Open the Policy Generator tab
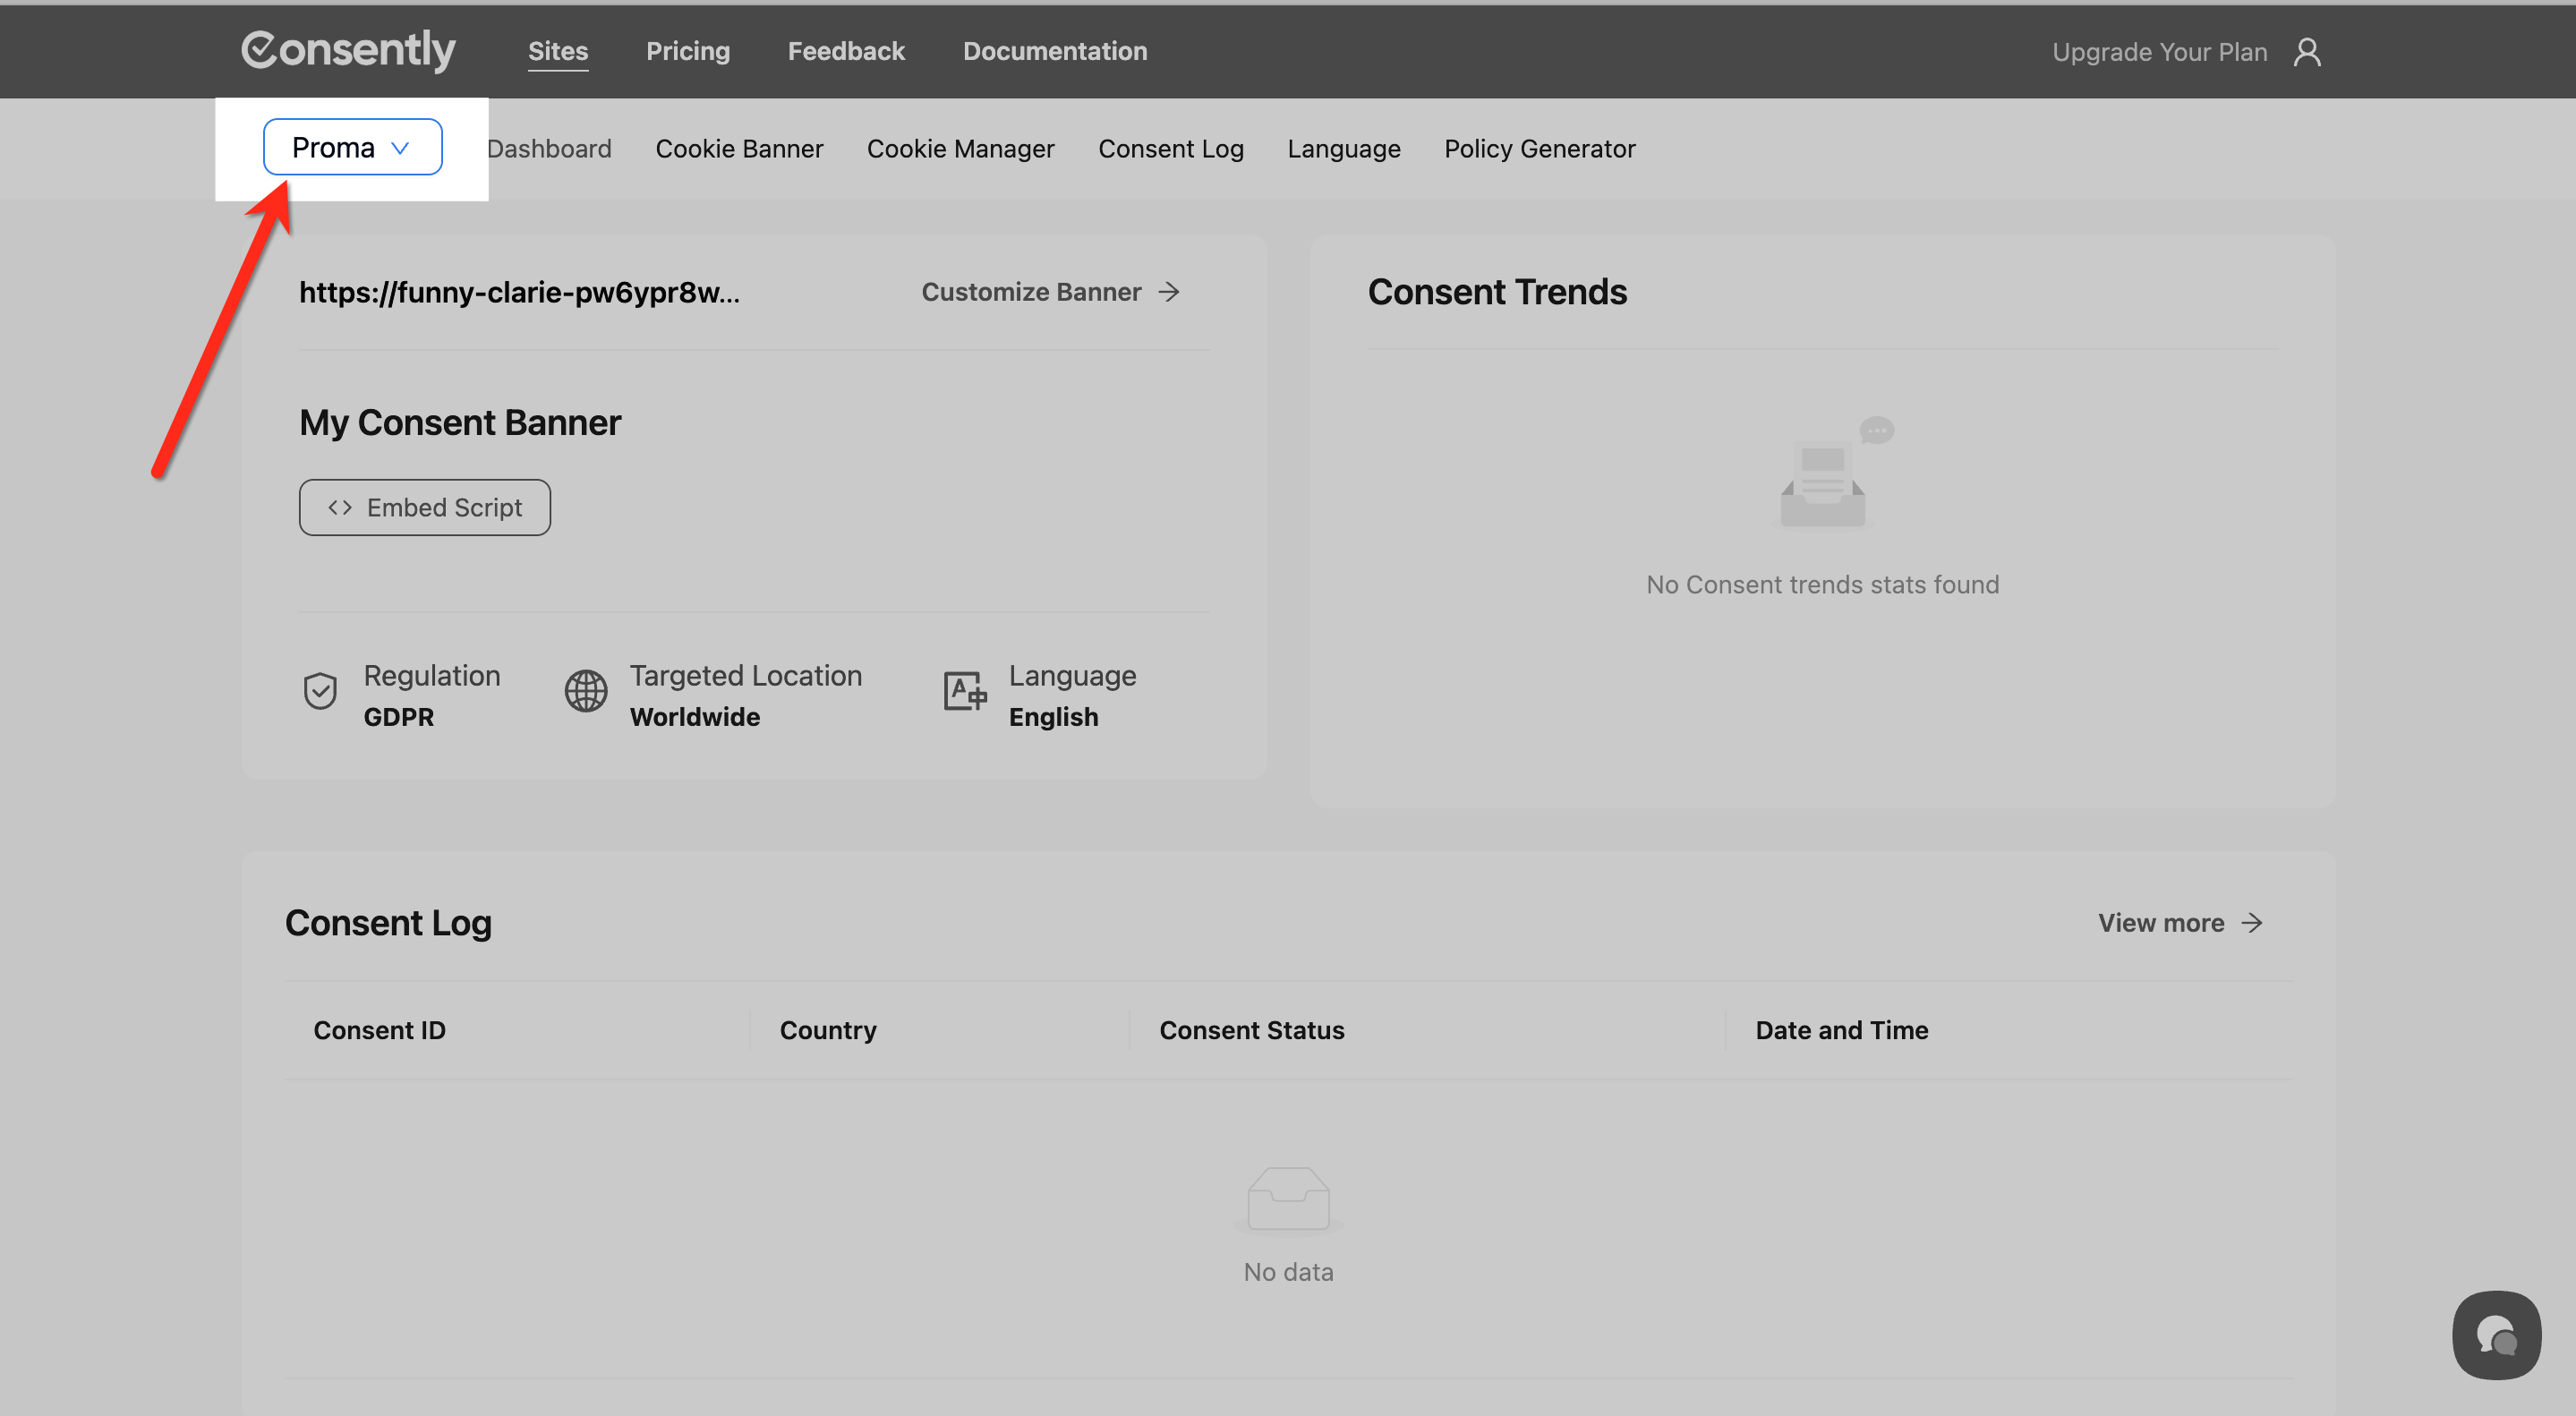 click(x=1539, y=149)
